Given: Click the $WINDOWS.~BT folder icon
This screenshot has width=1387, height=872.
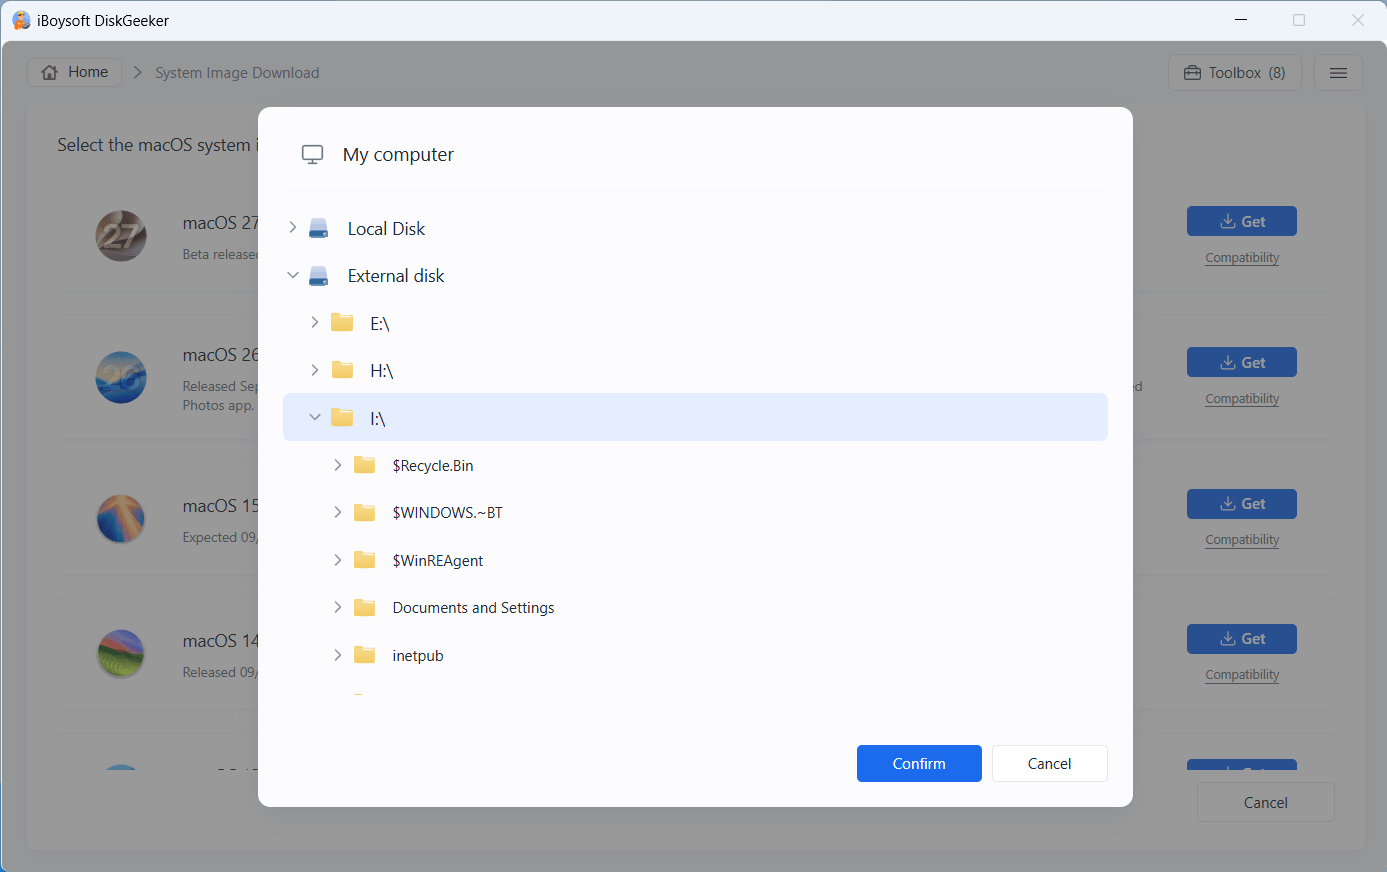Looking at the screenshot, I should 365,512.
